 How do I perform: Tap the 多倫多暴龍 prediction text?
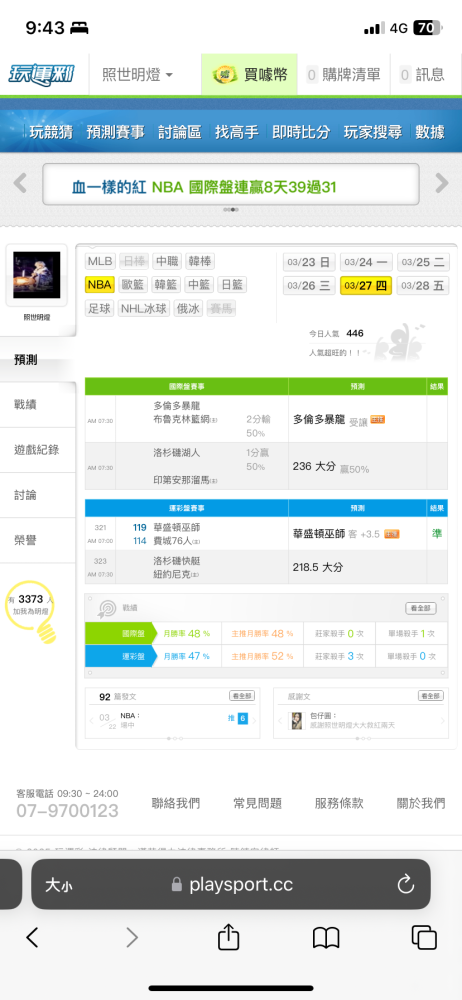pos(319,420)
